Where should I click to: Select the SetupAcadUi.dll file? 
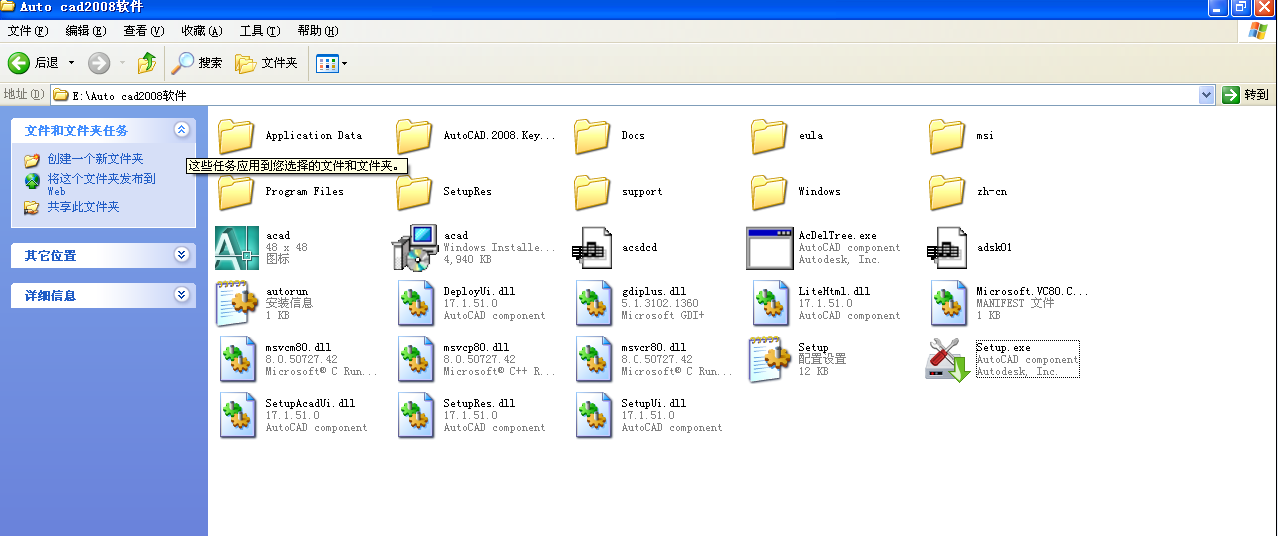pos(294,416)
